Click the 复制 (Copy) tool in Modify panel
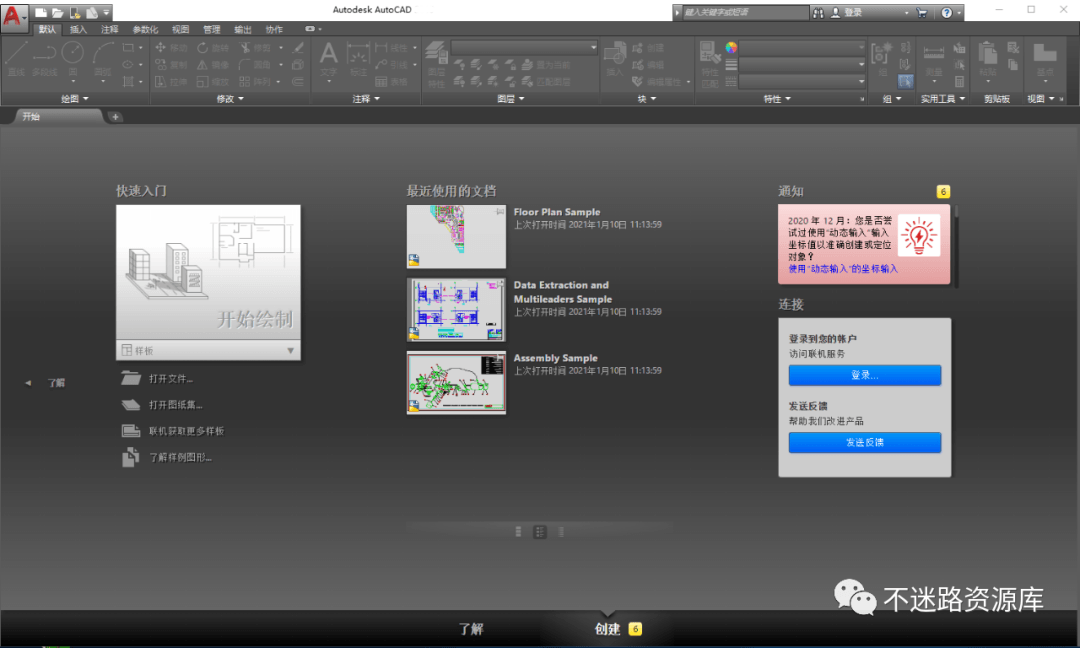Image resolution: width=1080 pixels, height=648 pixels. (171, 65)
